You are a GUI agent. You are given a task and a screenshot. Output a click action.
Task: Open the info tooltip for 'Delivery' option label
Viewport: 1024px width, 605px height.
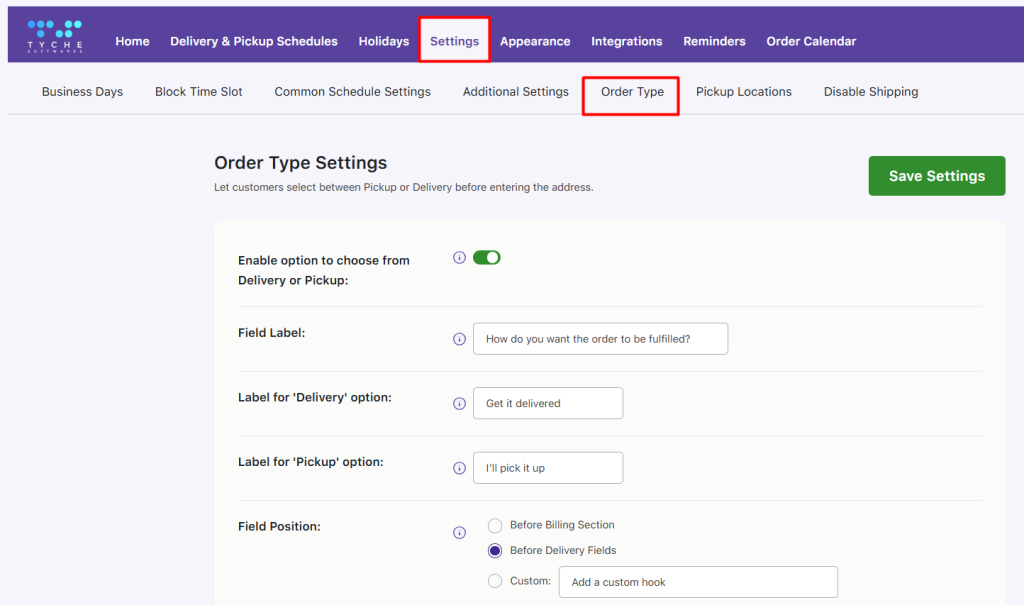click(x=459, y=403)
